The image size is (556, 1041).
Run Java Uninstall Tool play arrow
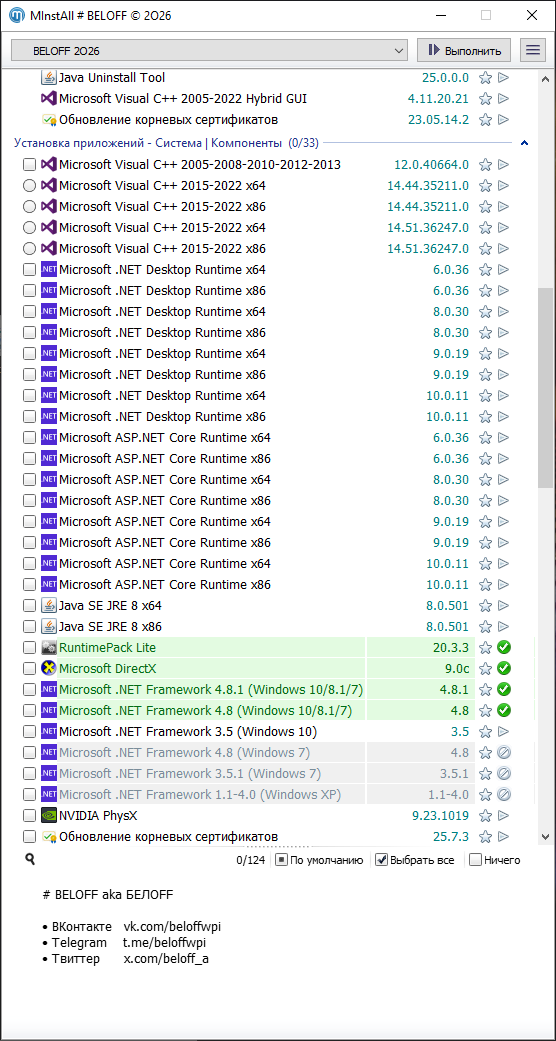pos(504,78)
